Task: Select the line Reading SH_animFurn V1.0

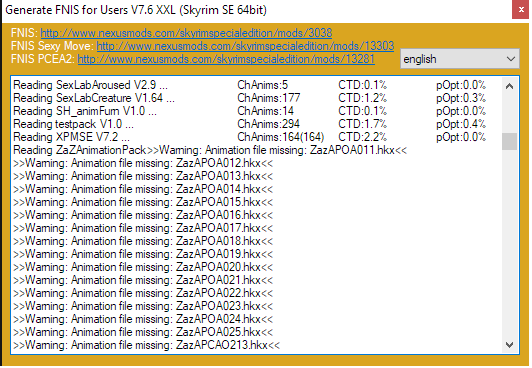Action: (85, 111)
